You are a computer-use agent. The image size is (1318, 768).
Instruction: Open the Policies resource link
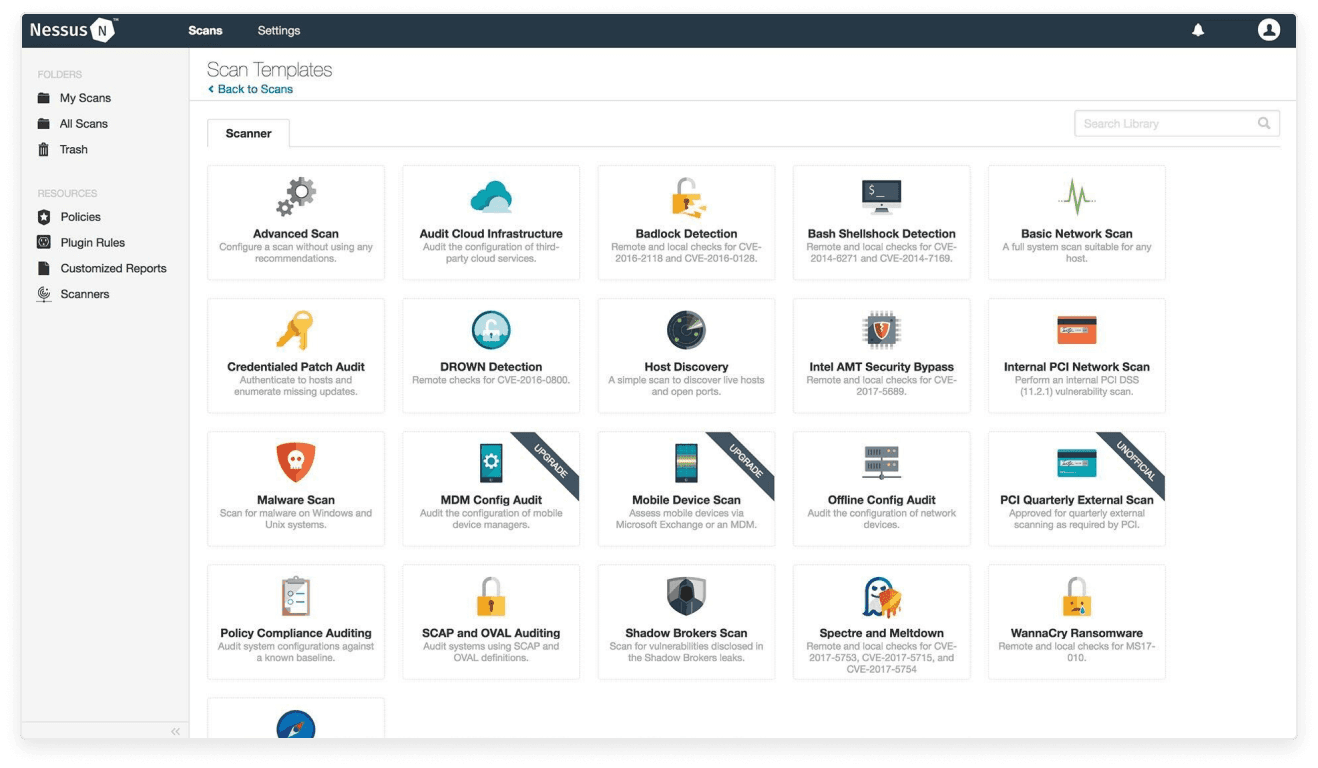click(80, 217)
